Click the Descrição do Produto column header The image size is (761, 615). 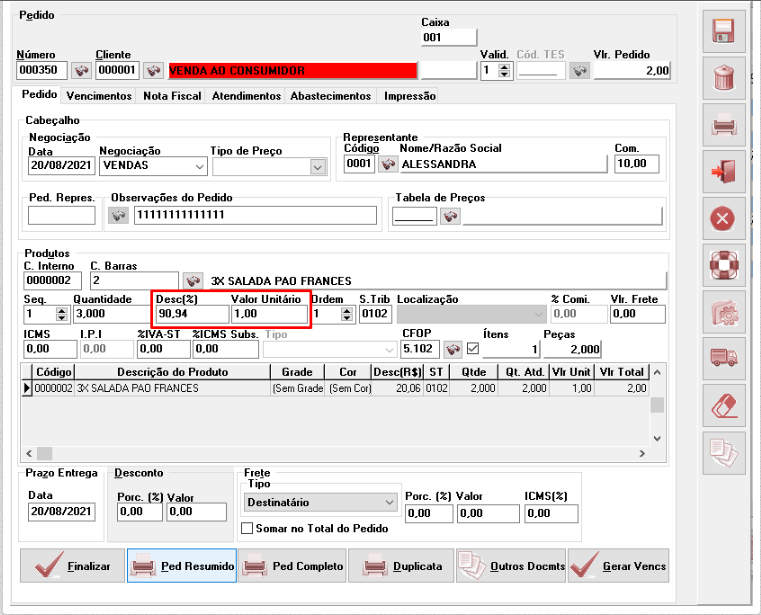click(172, 372)
